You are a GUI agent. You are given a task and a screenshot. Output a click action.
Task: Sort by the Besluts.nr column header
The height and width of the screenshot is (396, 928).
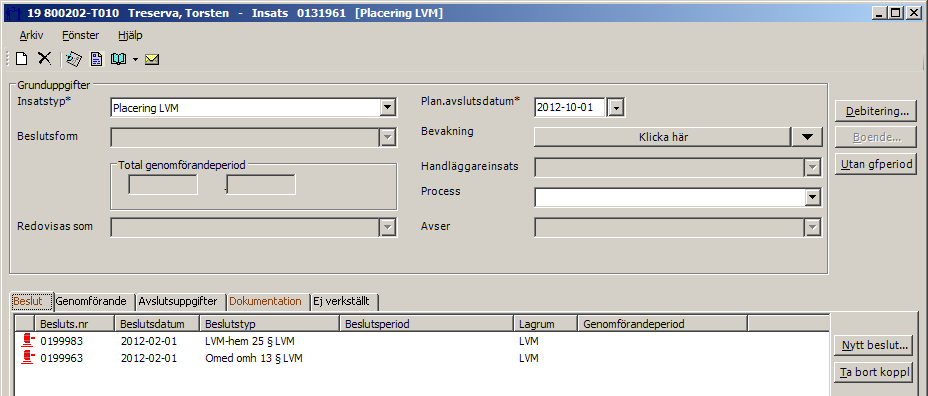[75, 324]
